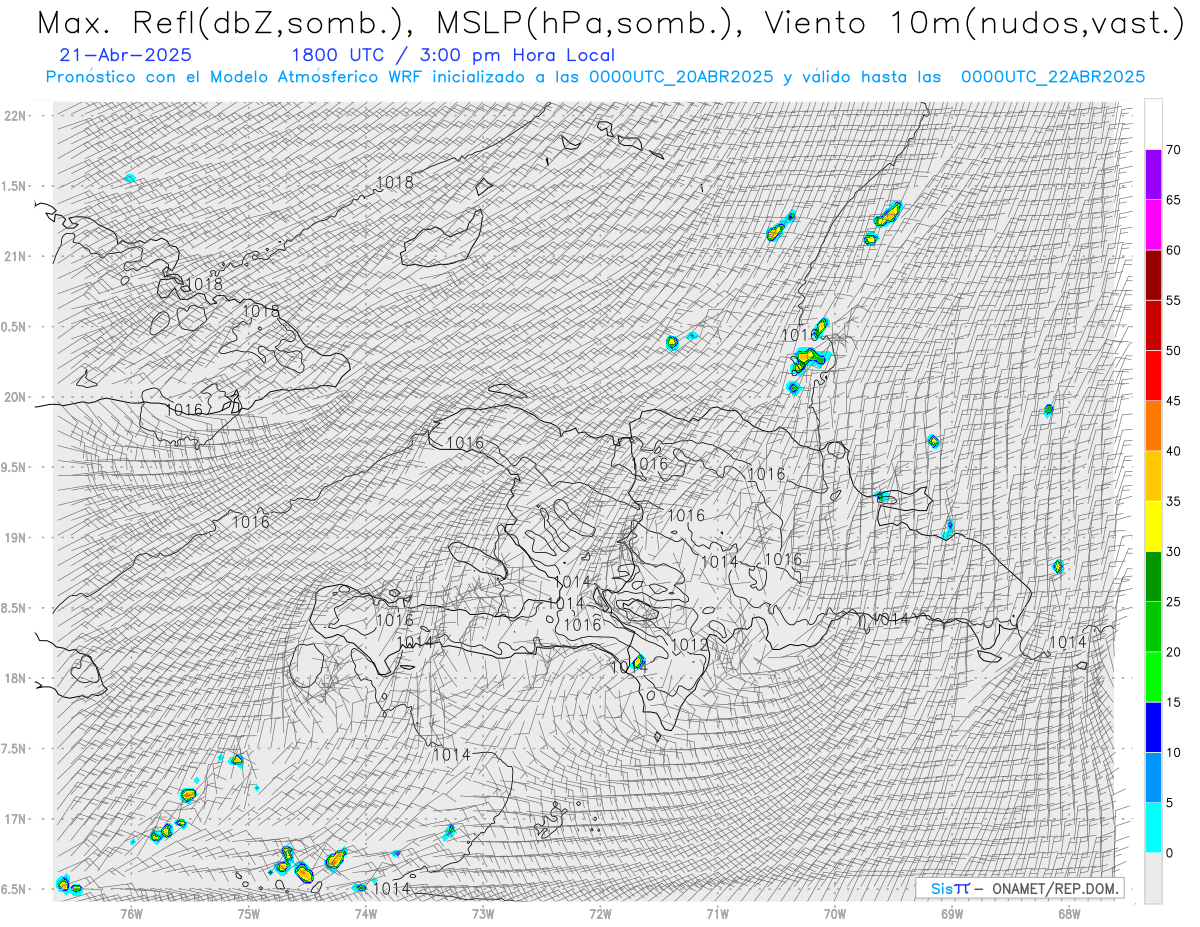Viewport: 1200px width, 927px height.
Task: Select the yellow 30-35 dBZ color band
Action: (x=1153, y=526)
